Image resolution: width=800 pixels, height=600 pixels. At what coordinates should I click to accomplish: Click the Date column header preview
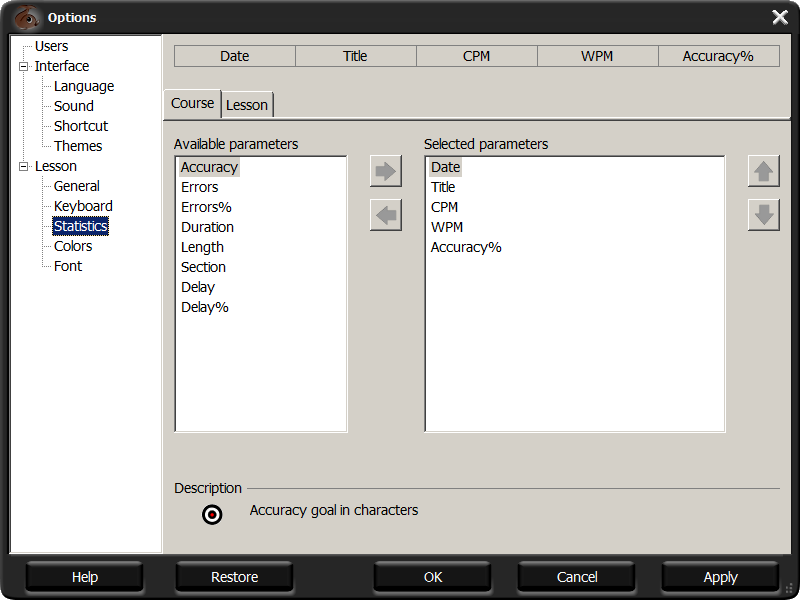pos(235,56)
